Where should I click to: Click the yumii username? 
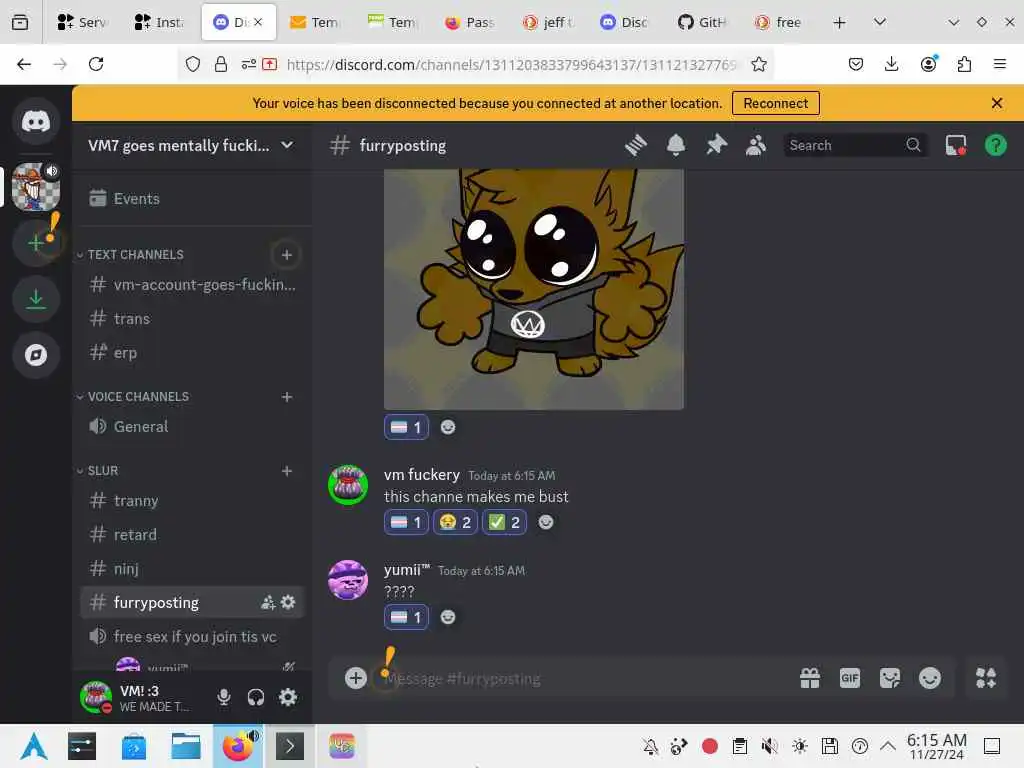point(407,569)
